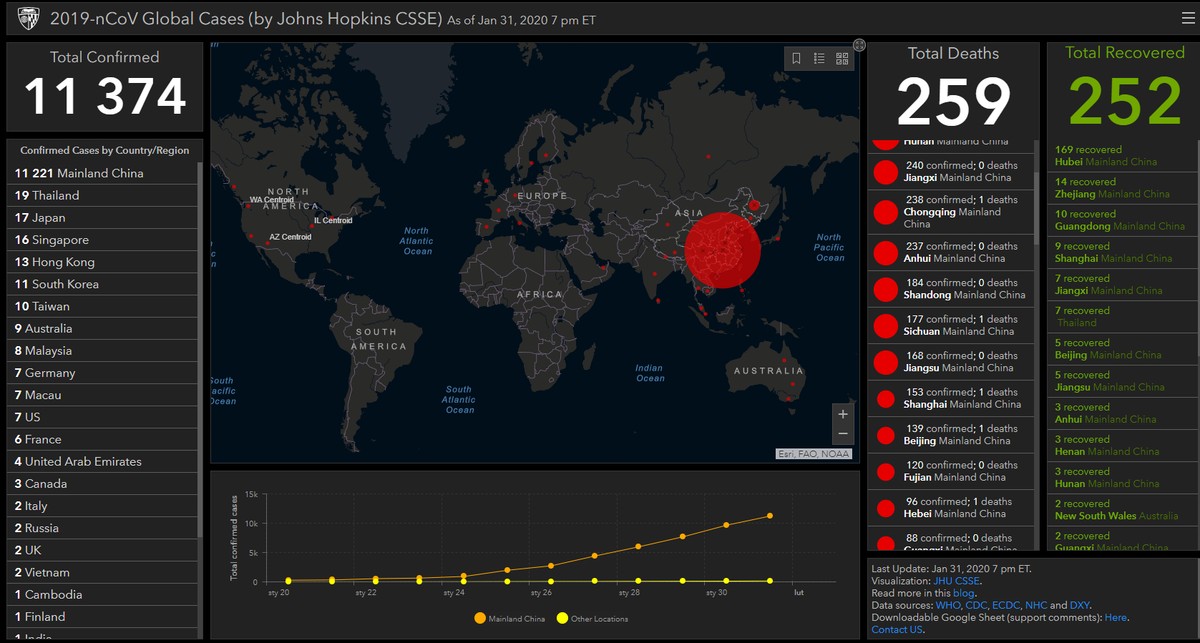Image resolution: width=1200 pixels, height=643 pixels.
Task: Click the Johns Hopkins shield logo
Action: 27,18
